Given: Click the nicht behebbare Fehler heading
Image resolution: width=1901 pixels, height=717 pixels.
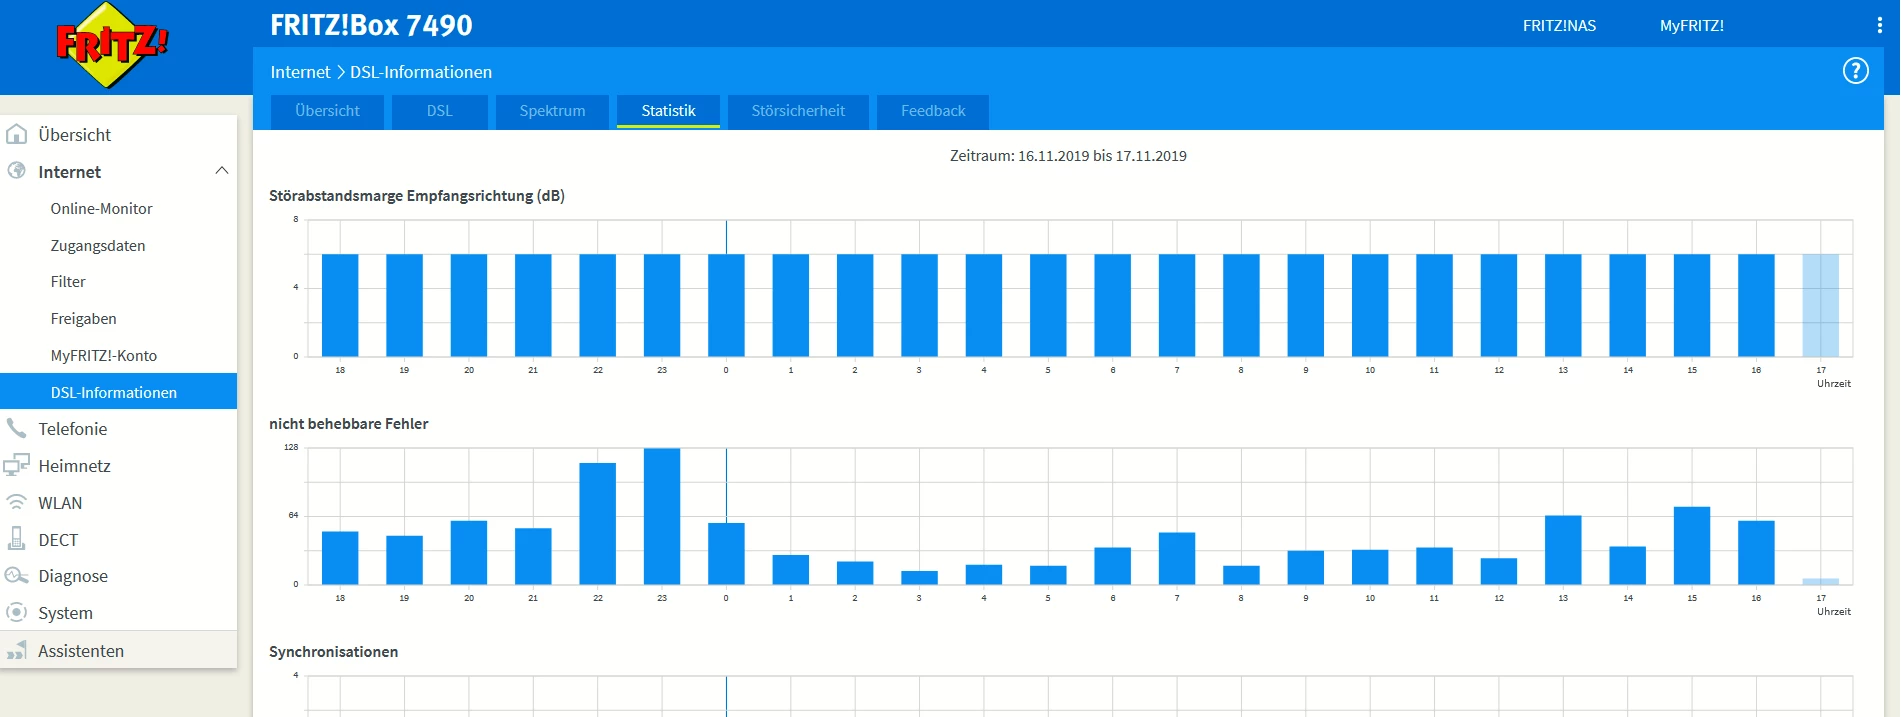Looking at the screenshot, I should click(x=348, y=424).
